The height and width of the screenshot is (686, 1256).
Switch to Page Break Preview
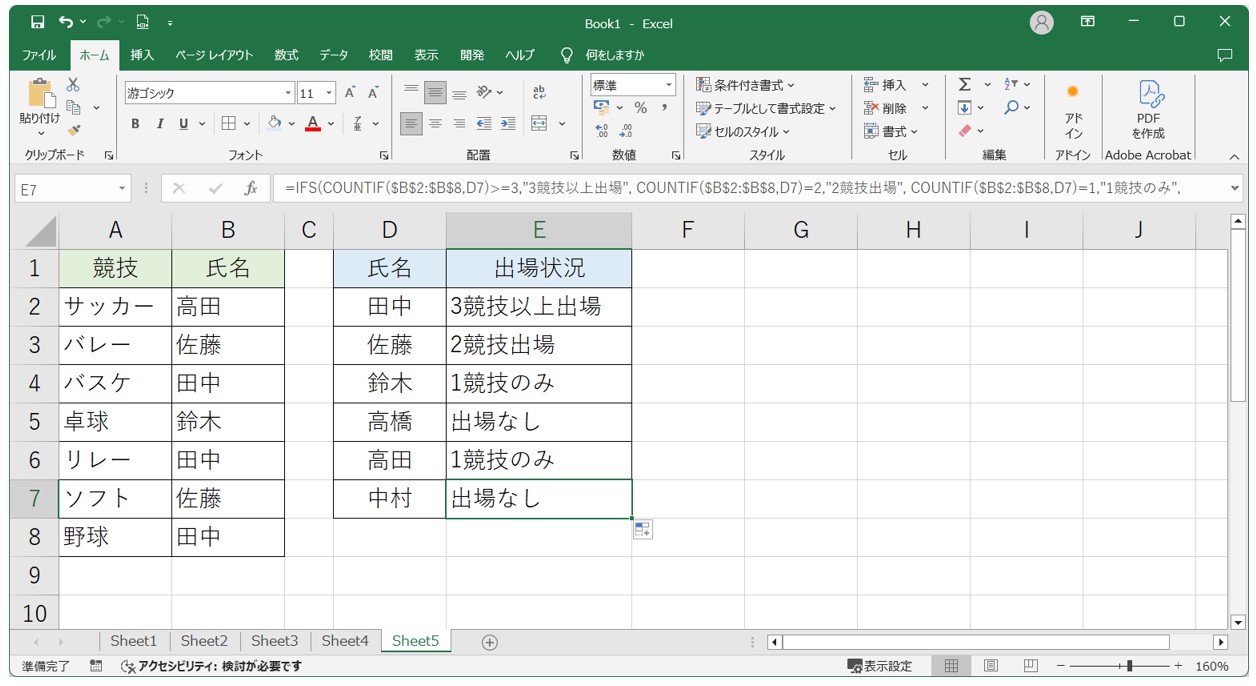tap(1029, 666)
